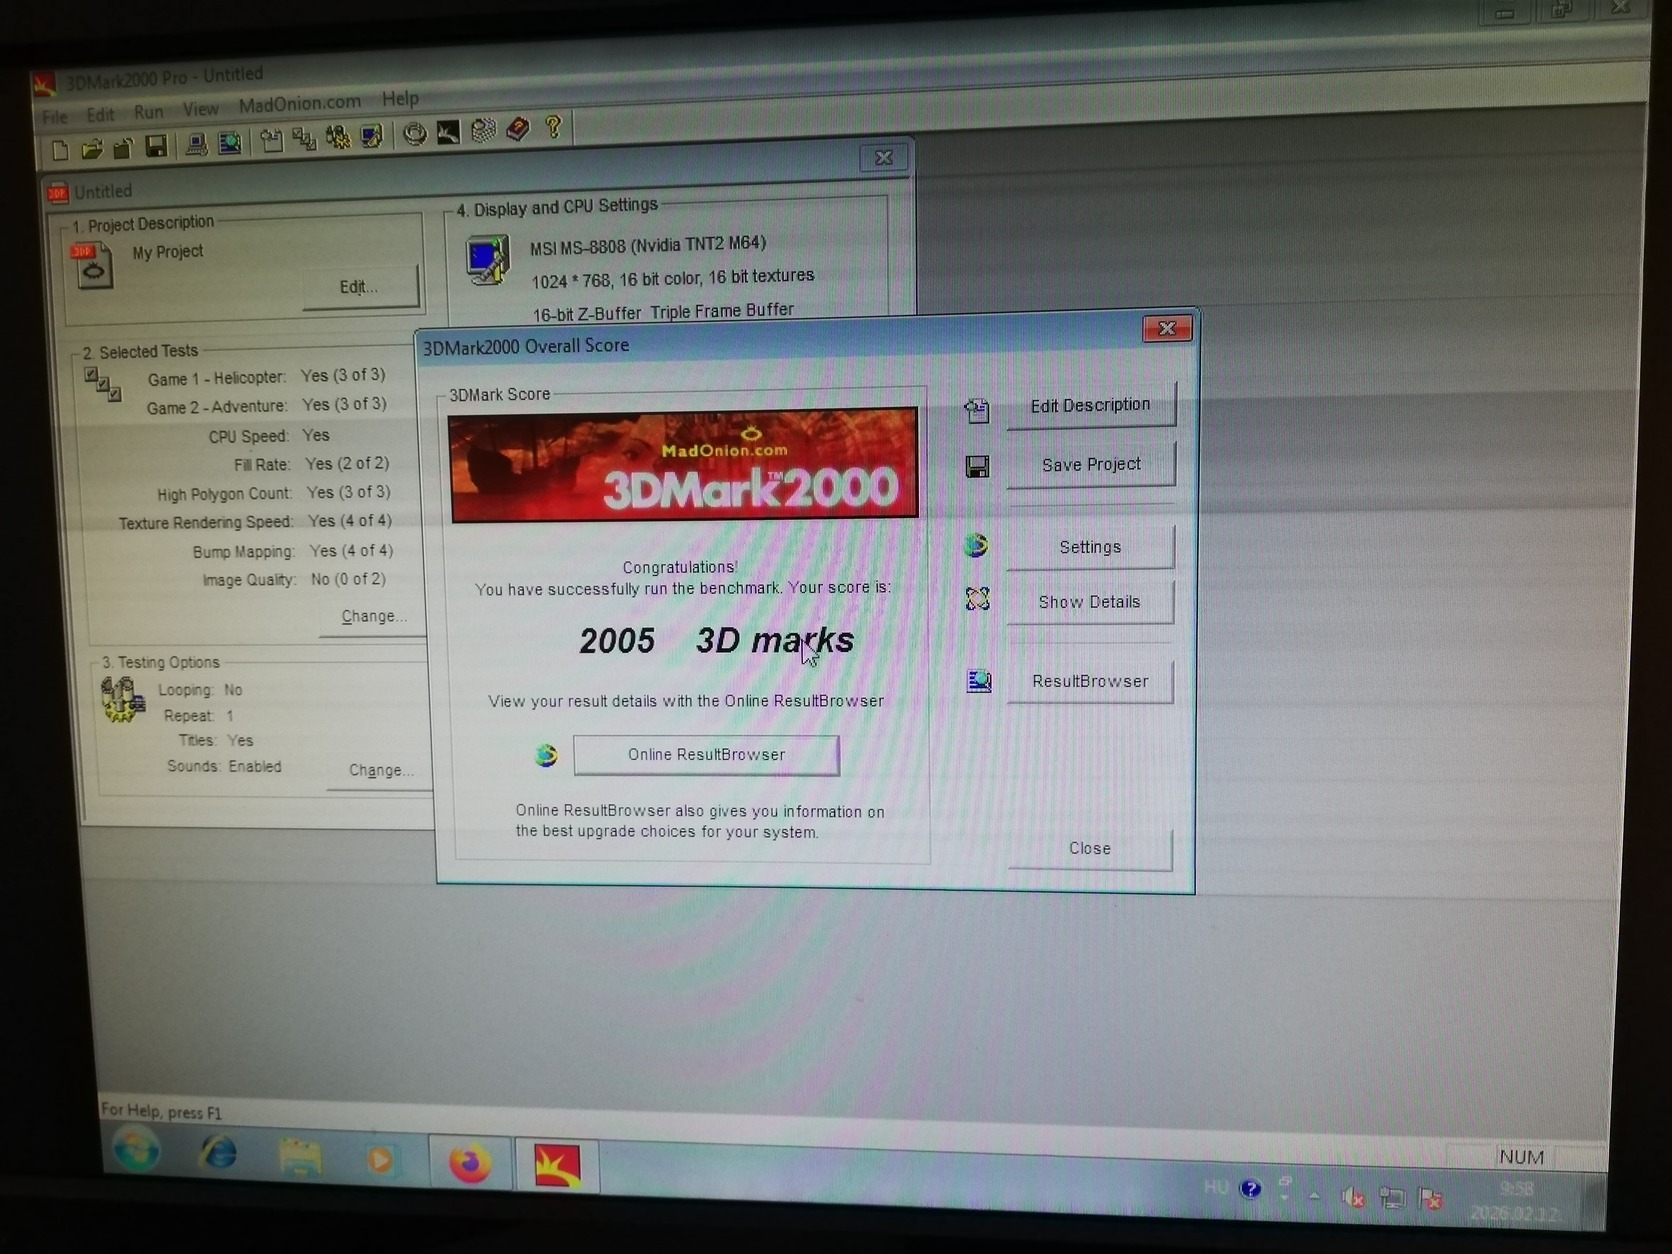Click the icon beside Show Details
1672x1254 pixels.
pos(977,599)
